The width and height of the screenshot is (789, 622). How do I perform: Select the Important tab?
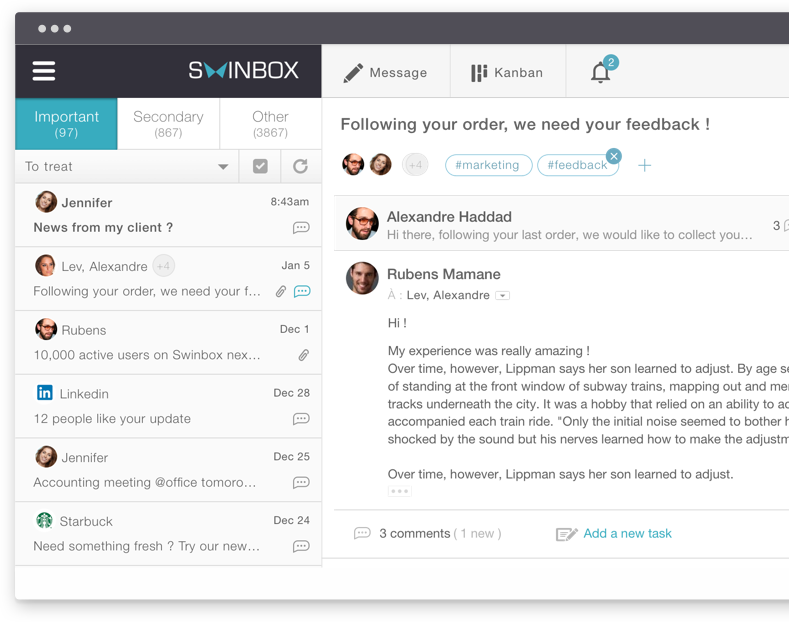[x=66, y=124]
